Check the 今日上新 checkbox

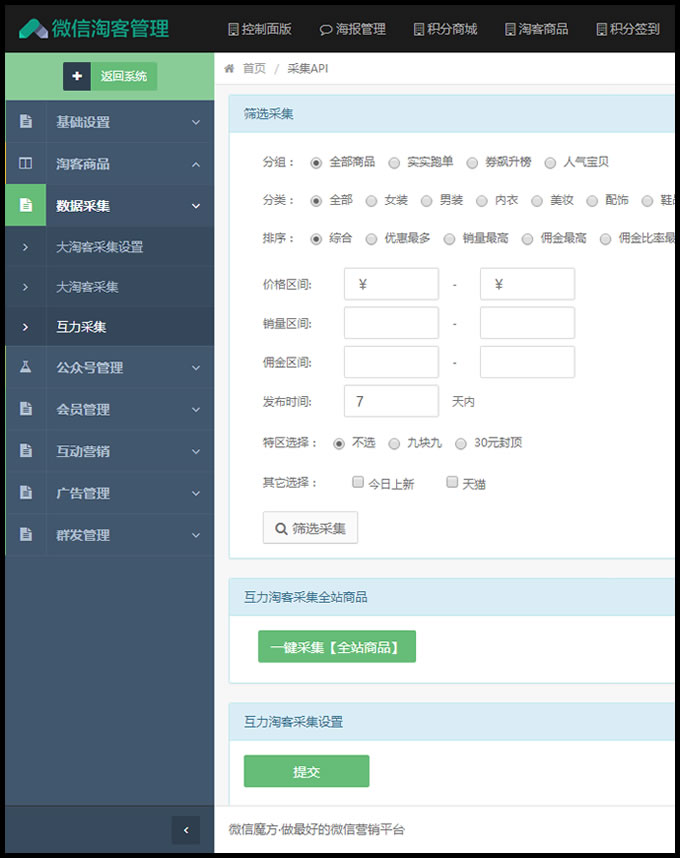click(358, 482)
